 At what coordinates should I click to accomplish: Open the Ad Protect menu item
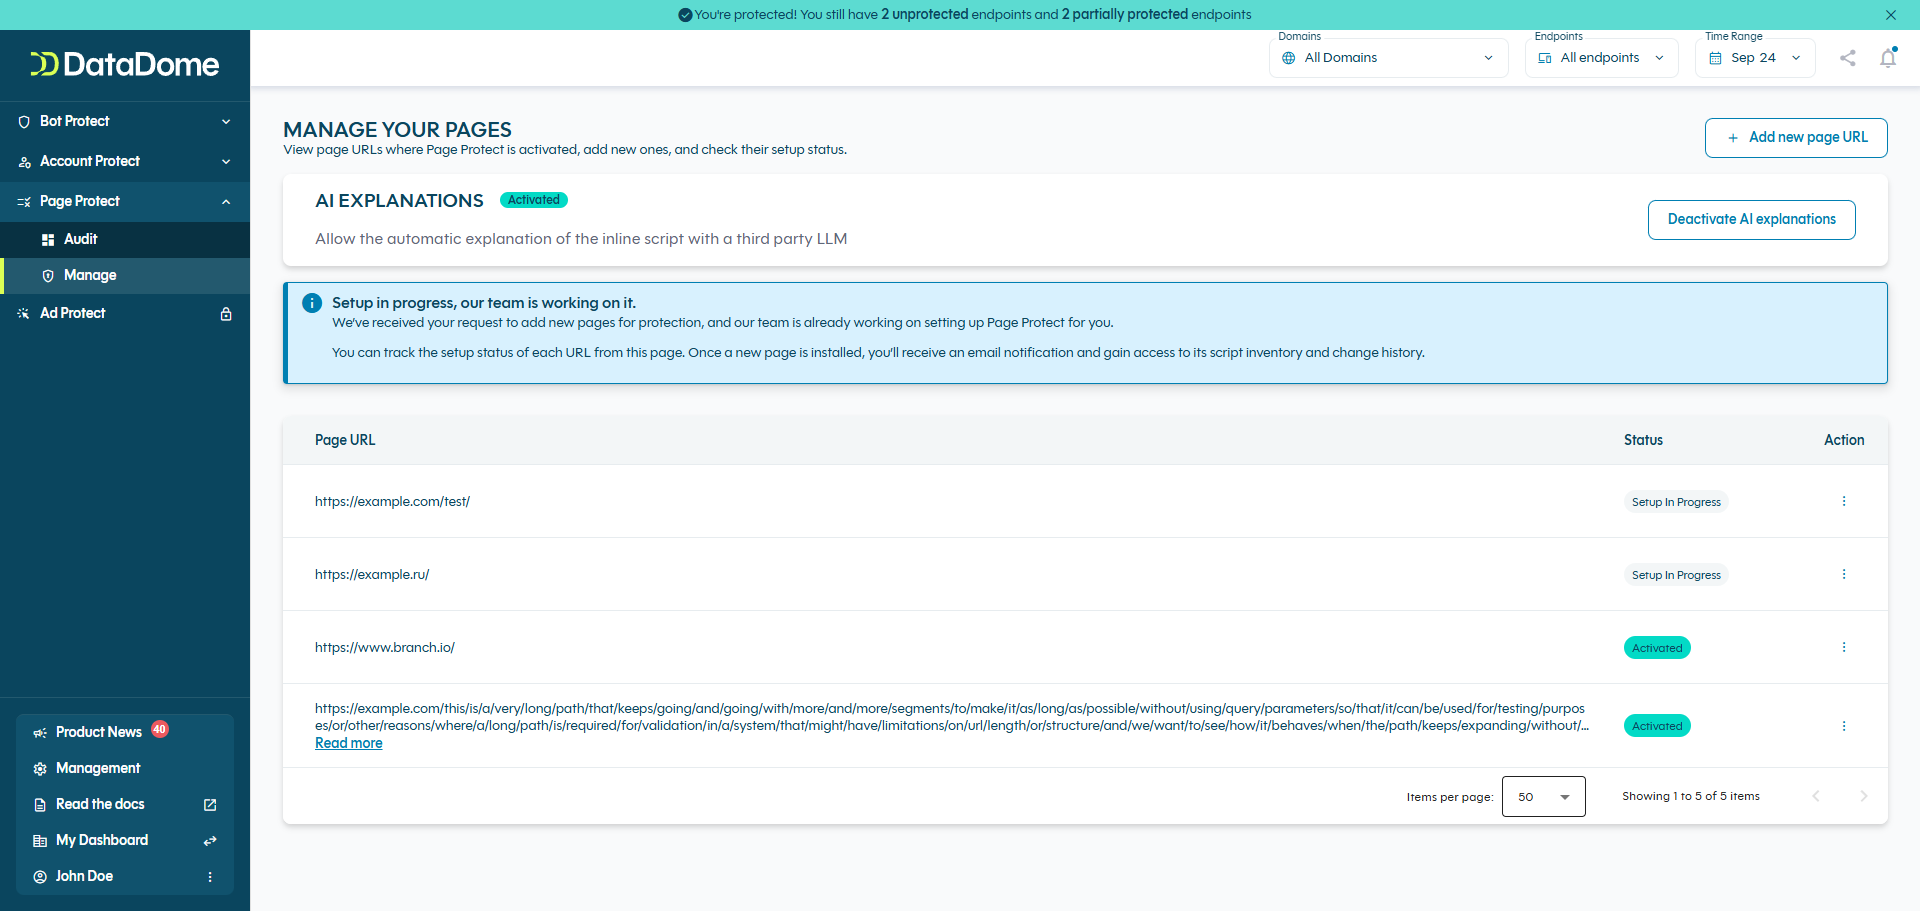pos(125,313)
